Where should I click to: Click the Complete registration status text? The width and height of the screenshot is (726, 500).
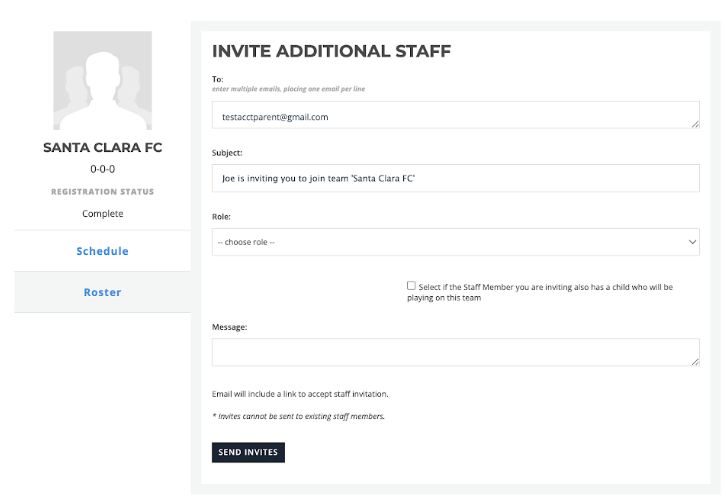(102, 213)
